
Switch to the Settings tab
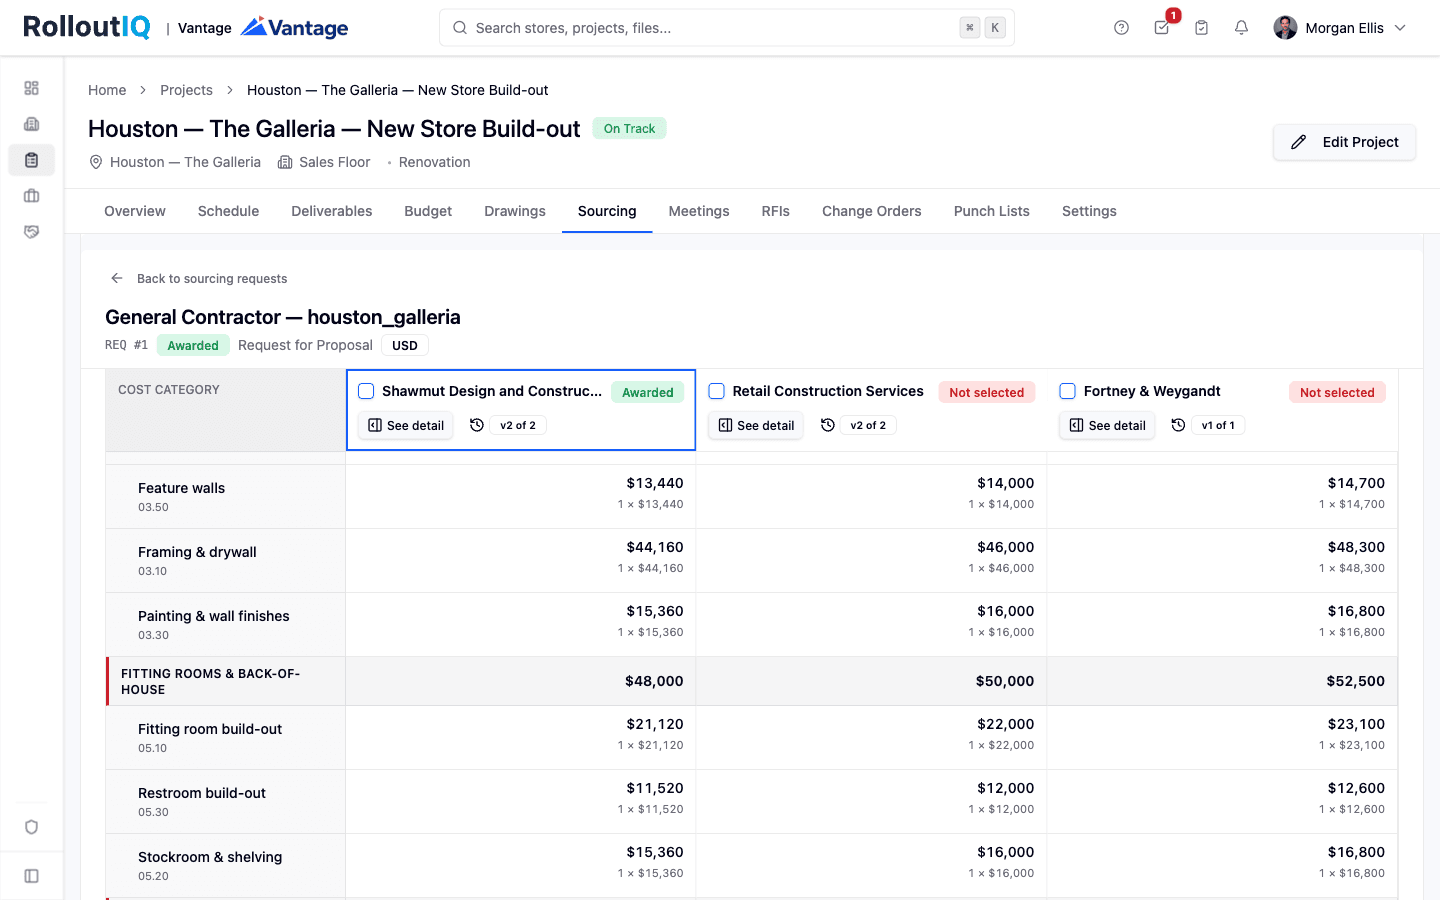[1089, 211]
